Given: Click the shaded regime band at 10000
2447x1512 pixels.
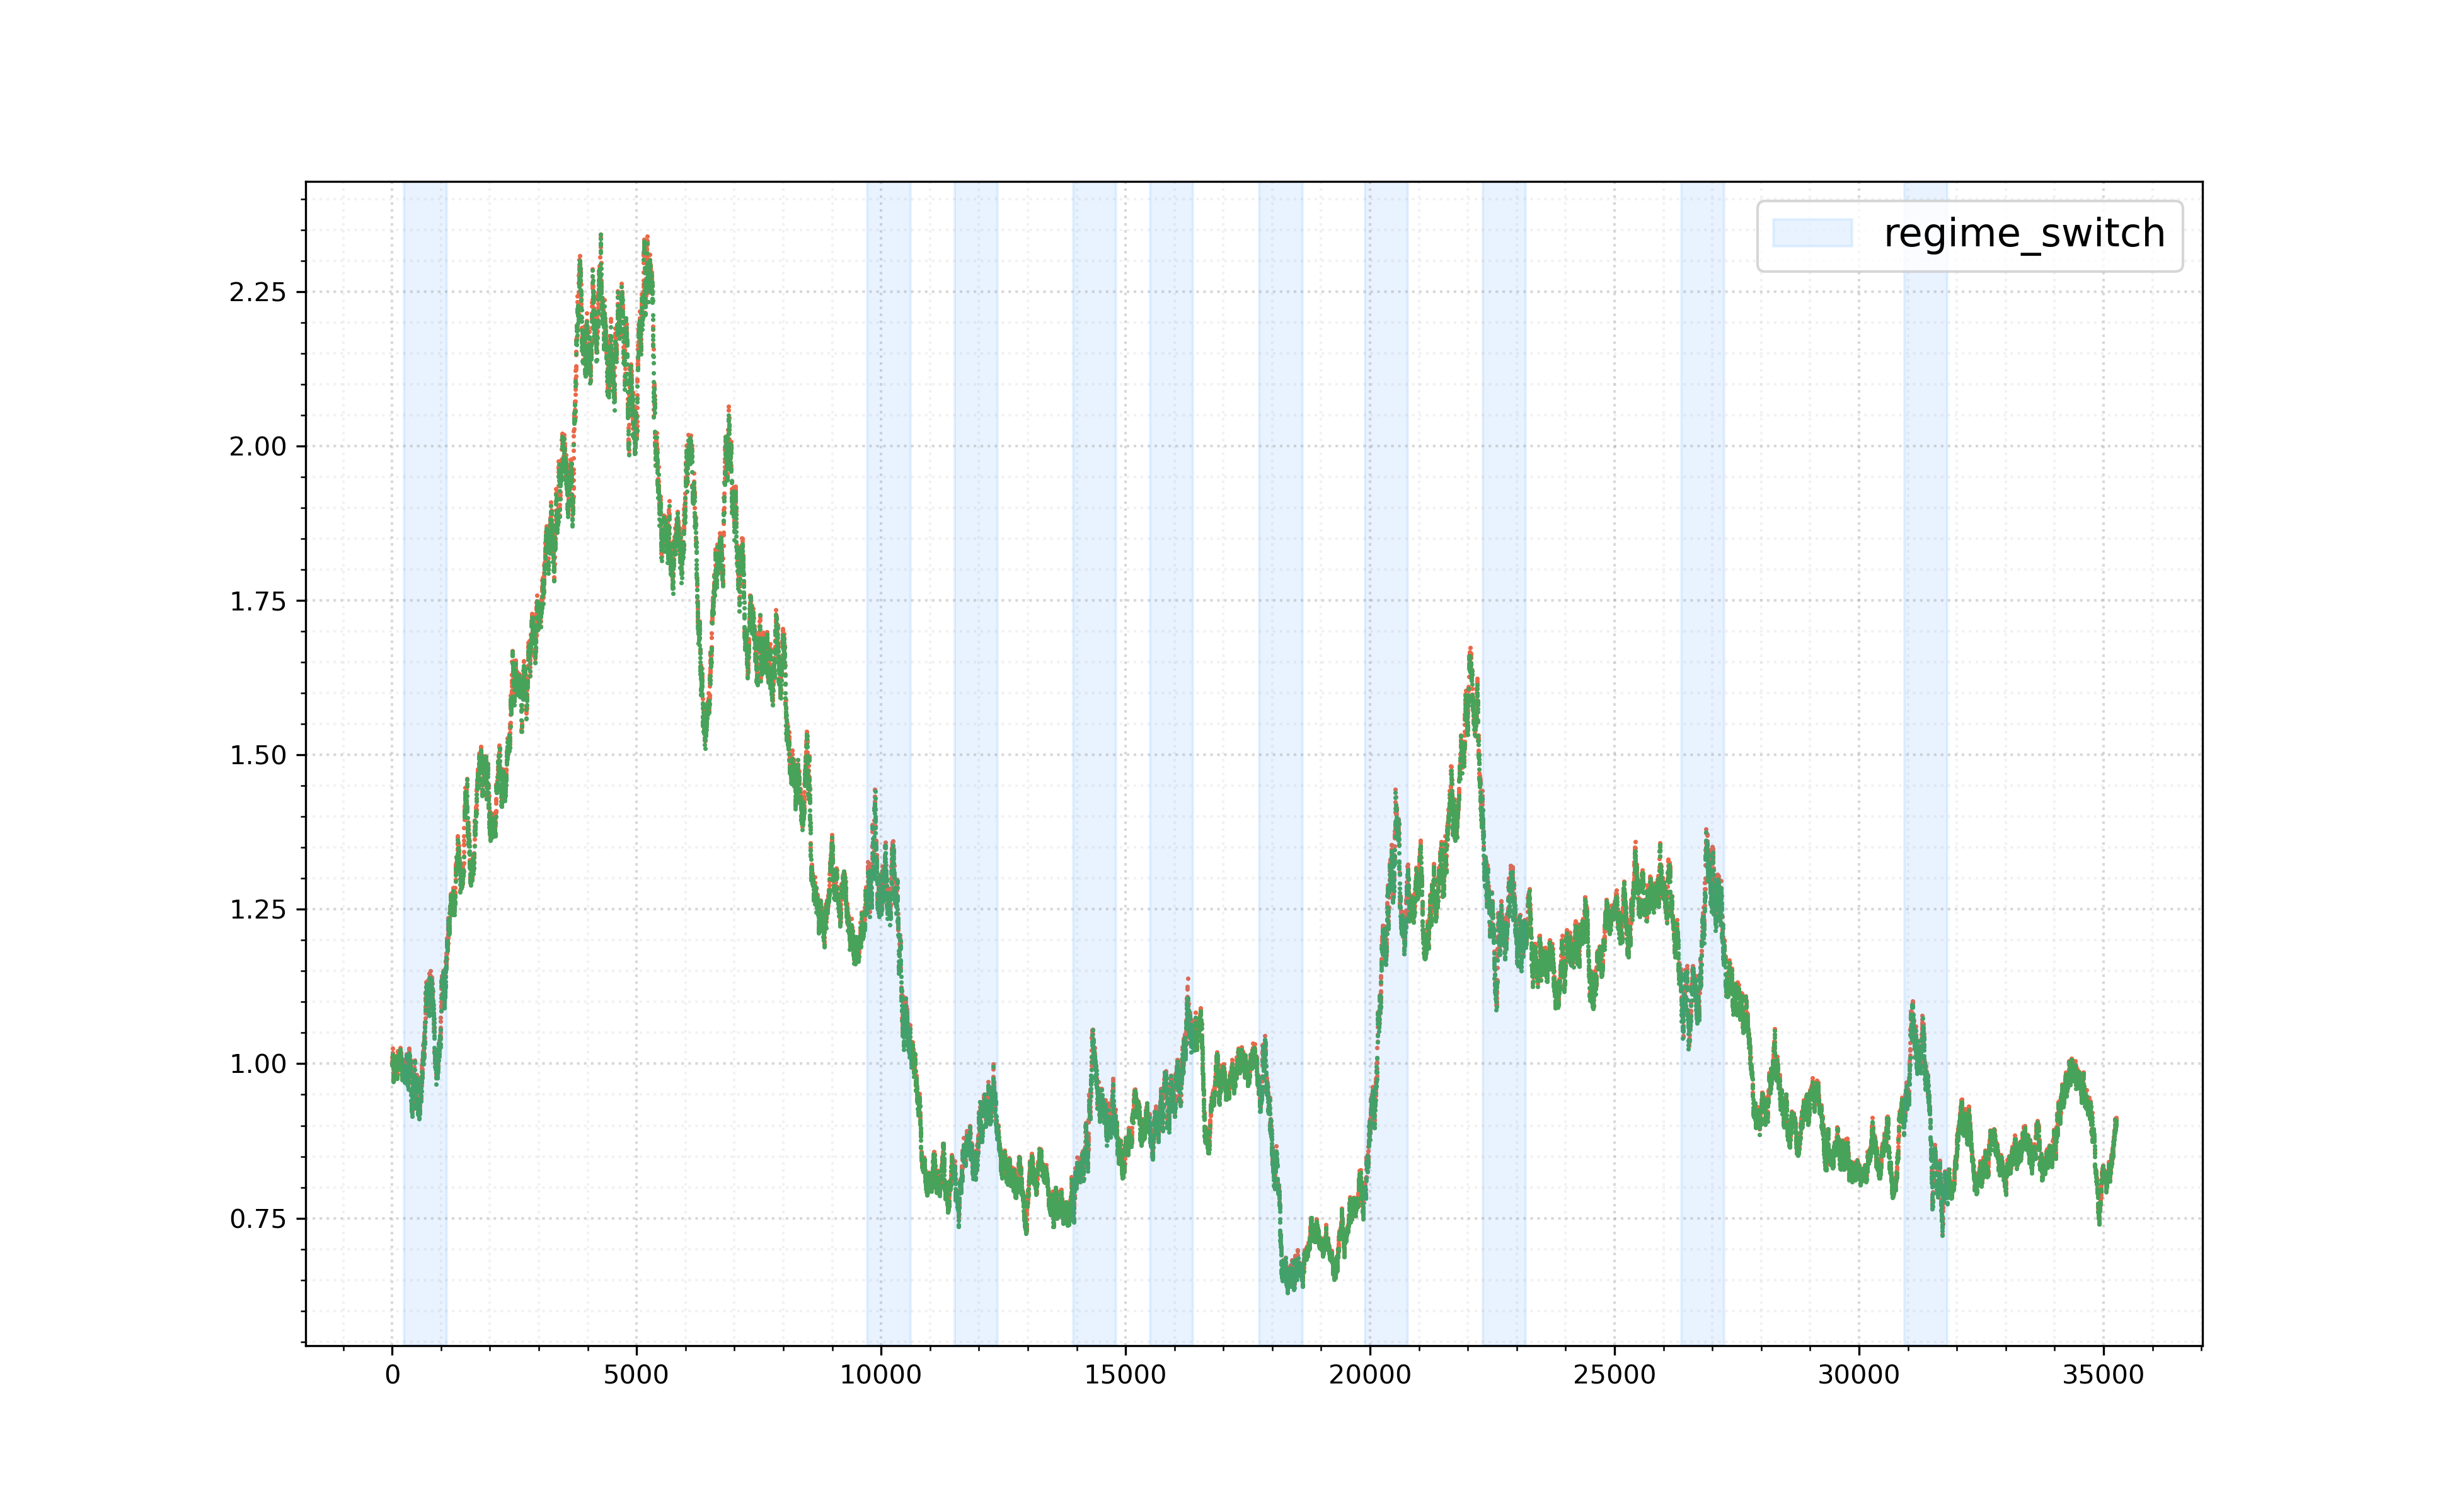Looking at the screenshot, I should coord(889,764).
